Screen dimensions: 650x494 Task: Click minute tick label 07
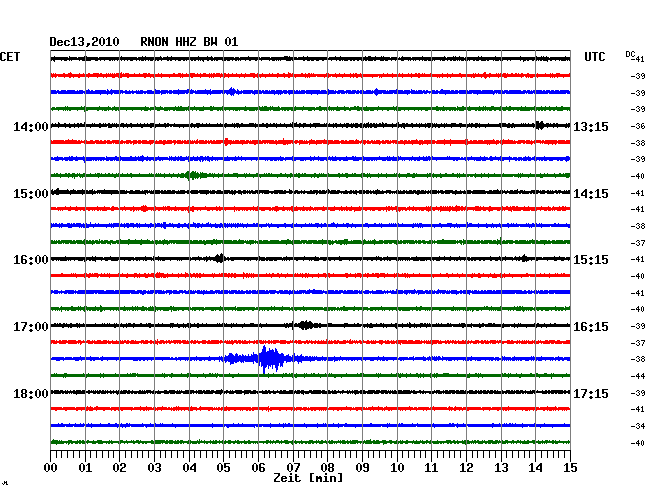tap(293, 468)
